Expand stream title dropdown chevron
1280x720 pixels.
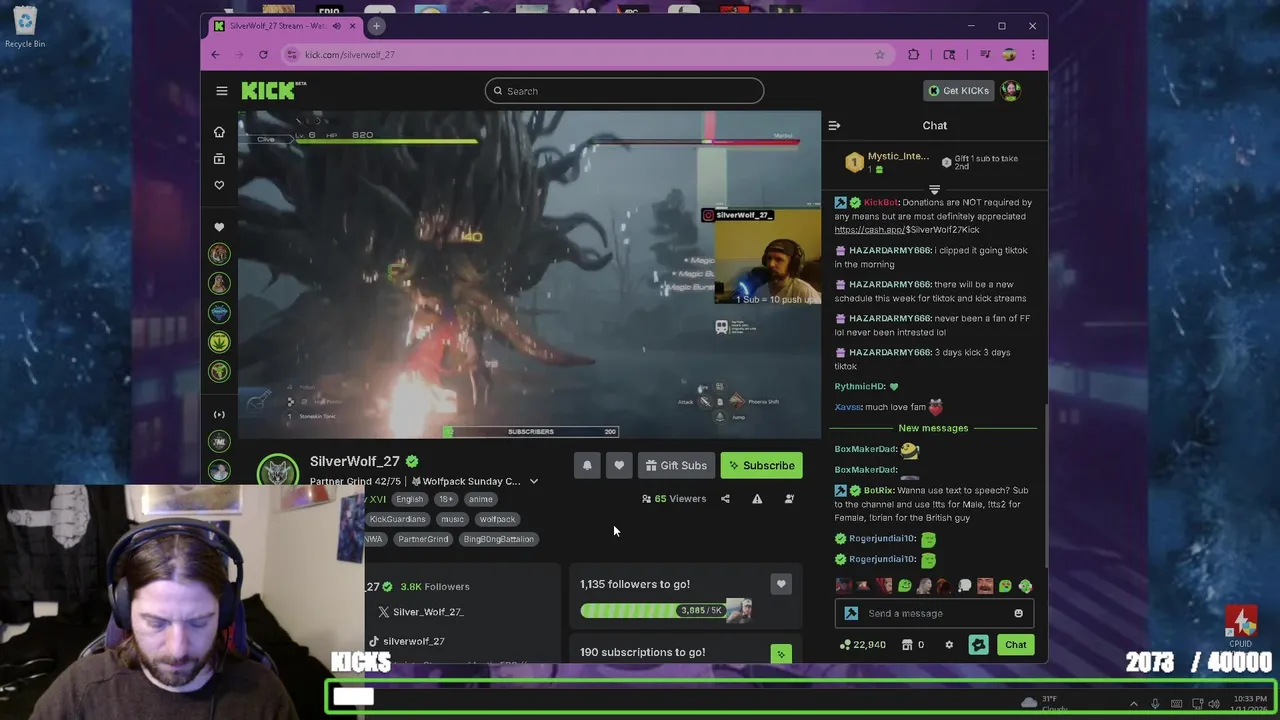pyautogui.click(x=534, y=482)
